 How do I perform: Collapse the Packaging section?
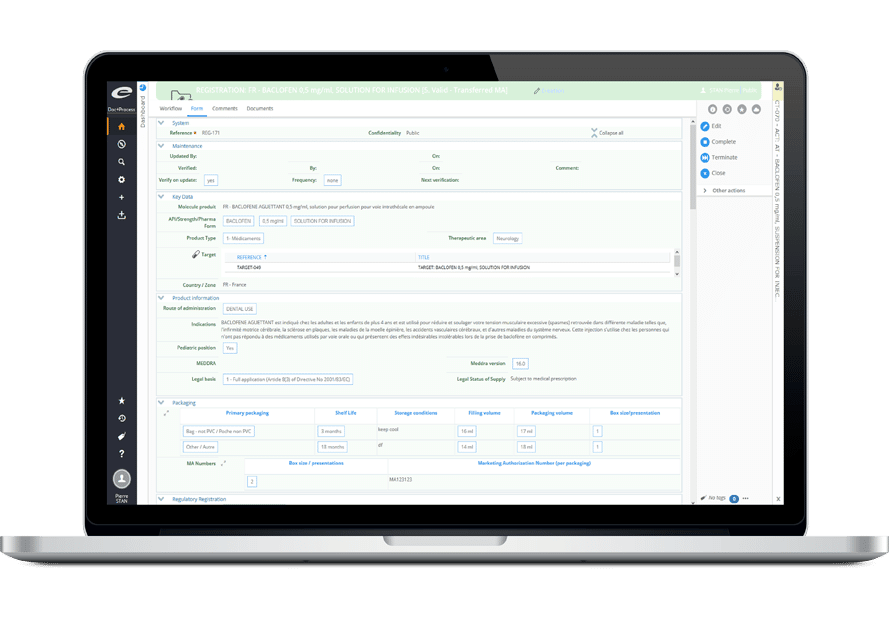[x=161, y=402]
